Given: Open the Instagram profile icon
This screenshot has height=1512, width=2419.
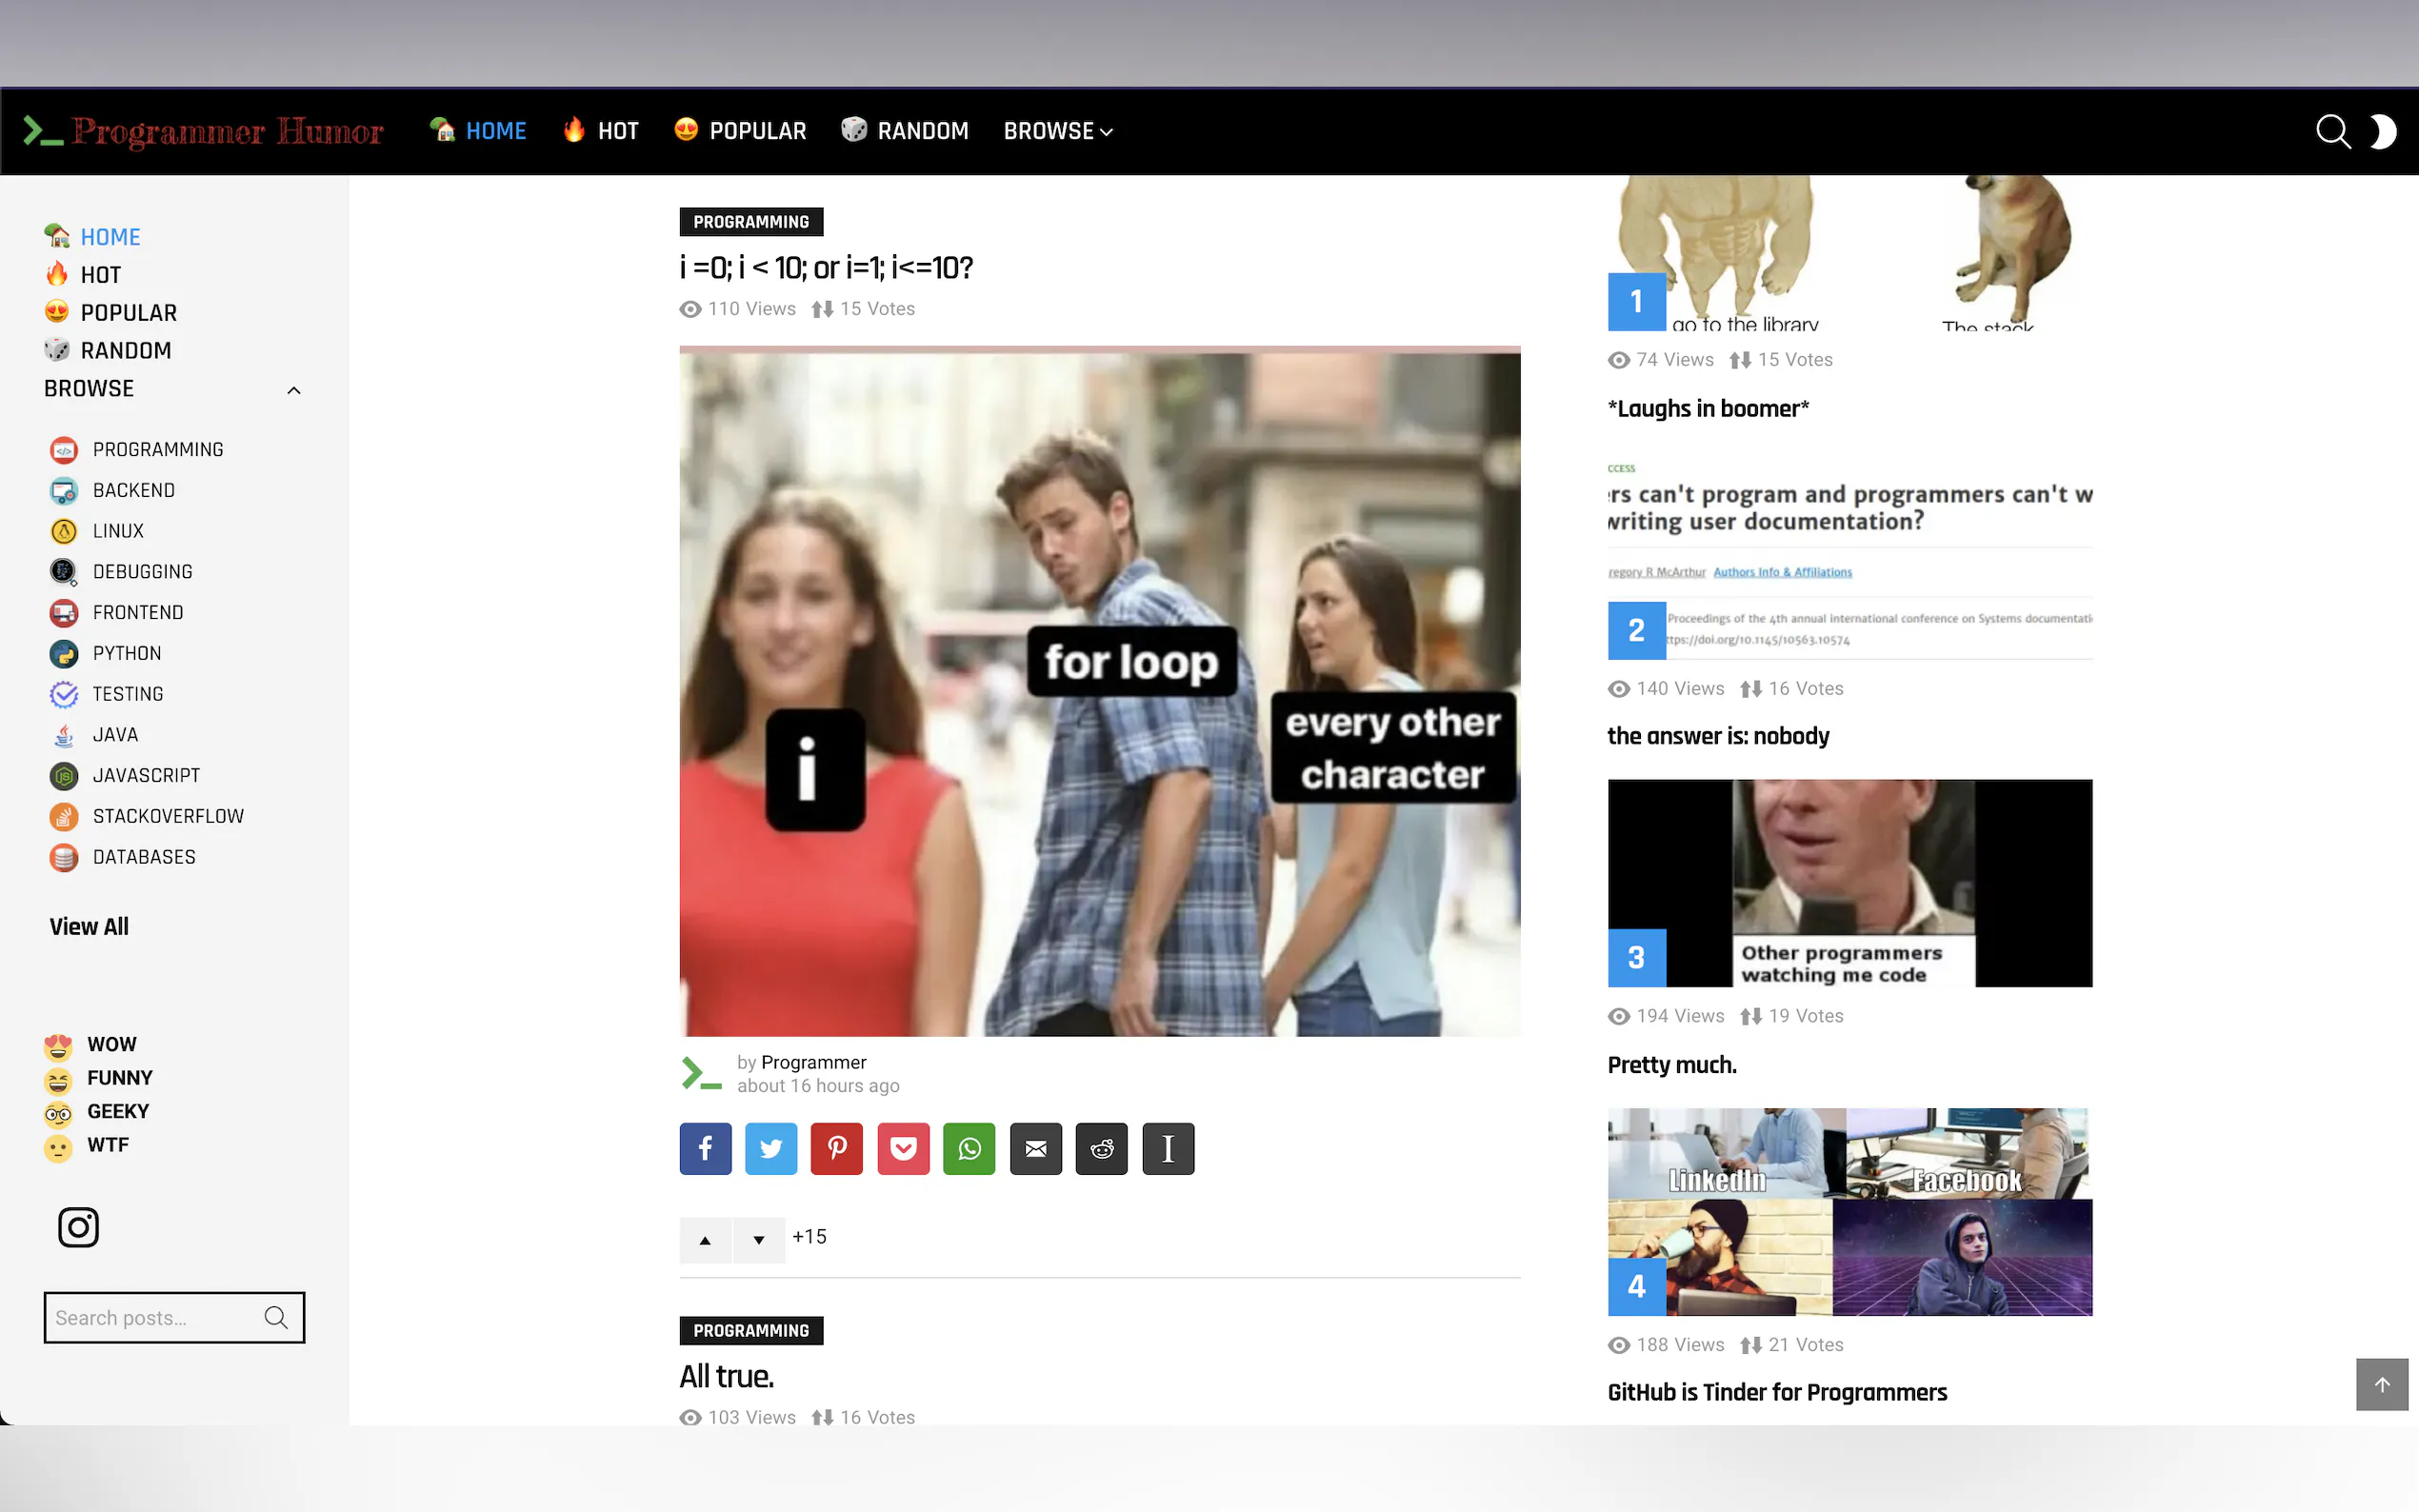Looking at the screenshot, I should 78,1227.
